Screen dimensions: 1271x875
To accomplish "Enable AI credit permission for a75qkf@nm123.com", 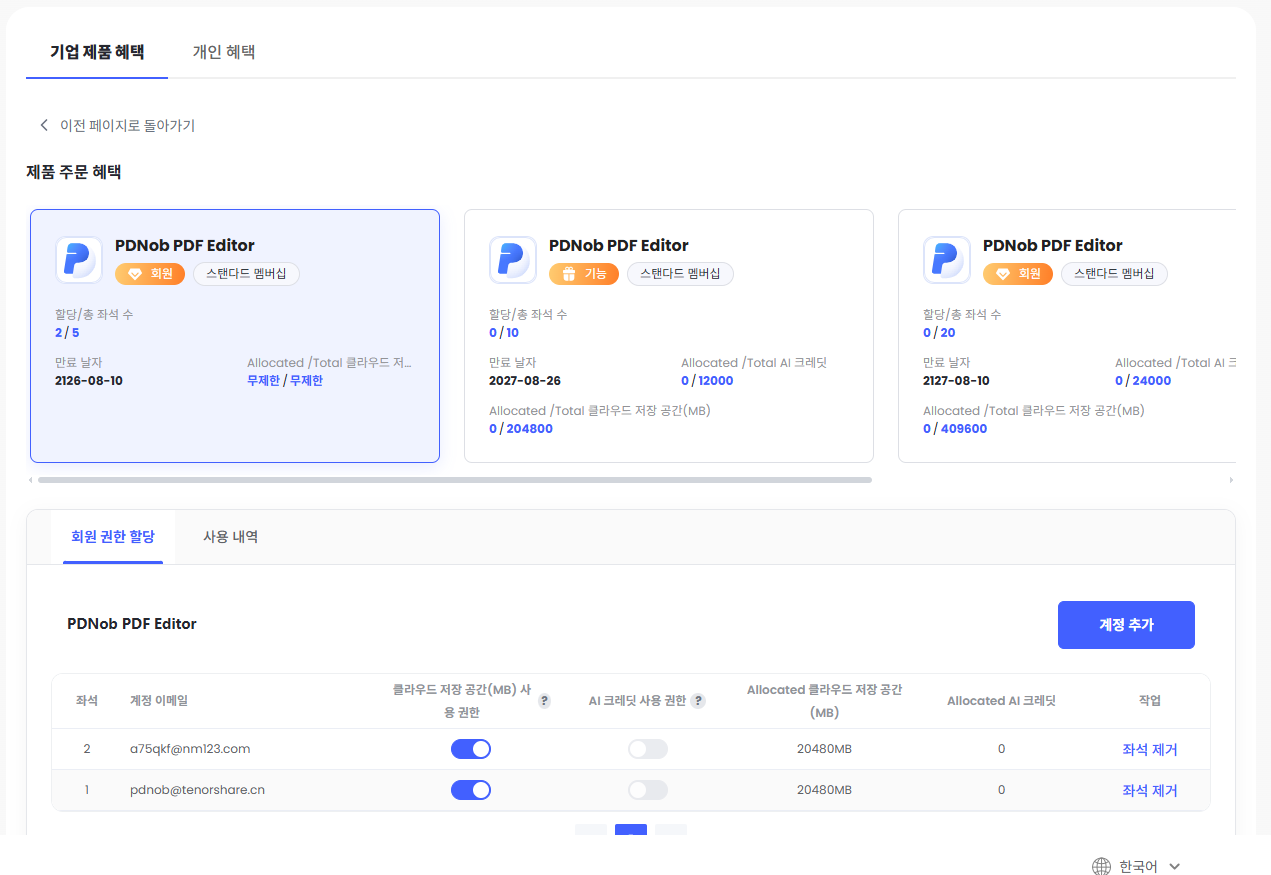I will (648, 749).
